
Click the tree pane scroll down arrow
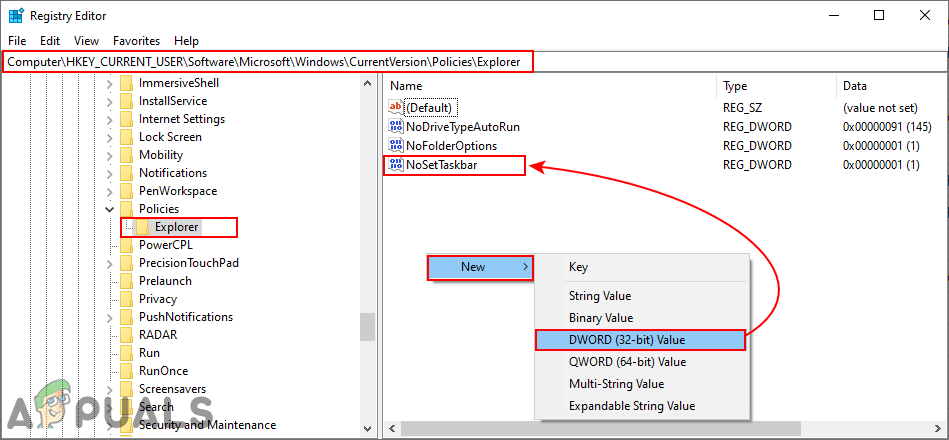point(367,427)
